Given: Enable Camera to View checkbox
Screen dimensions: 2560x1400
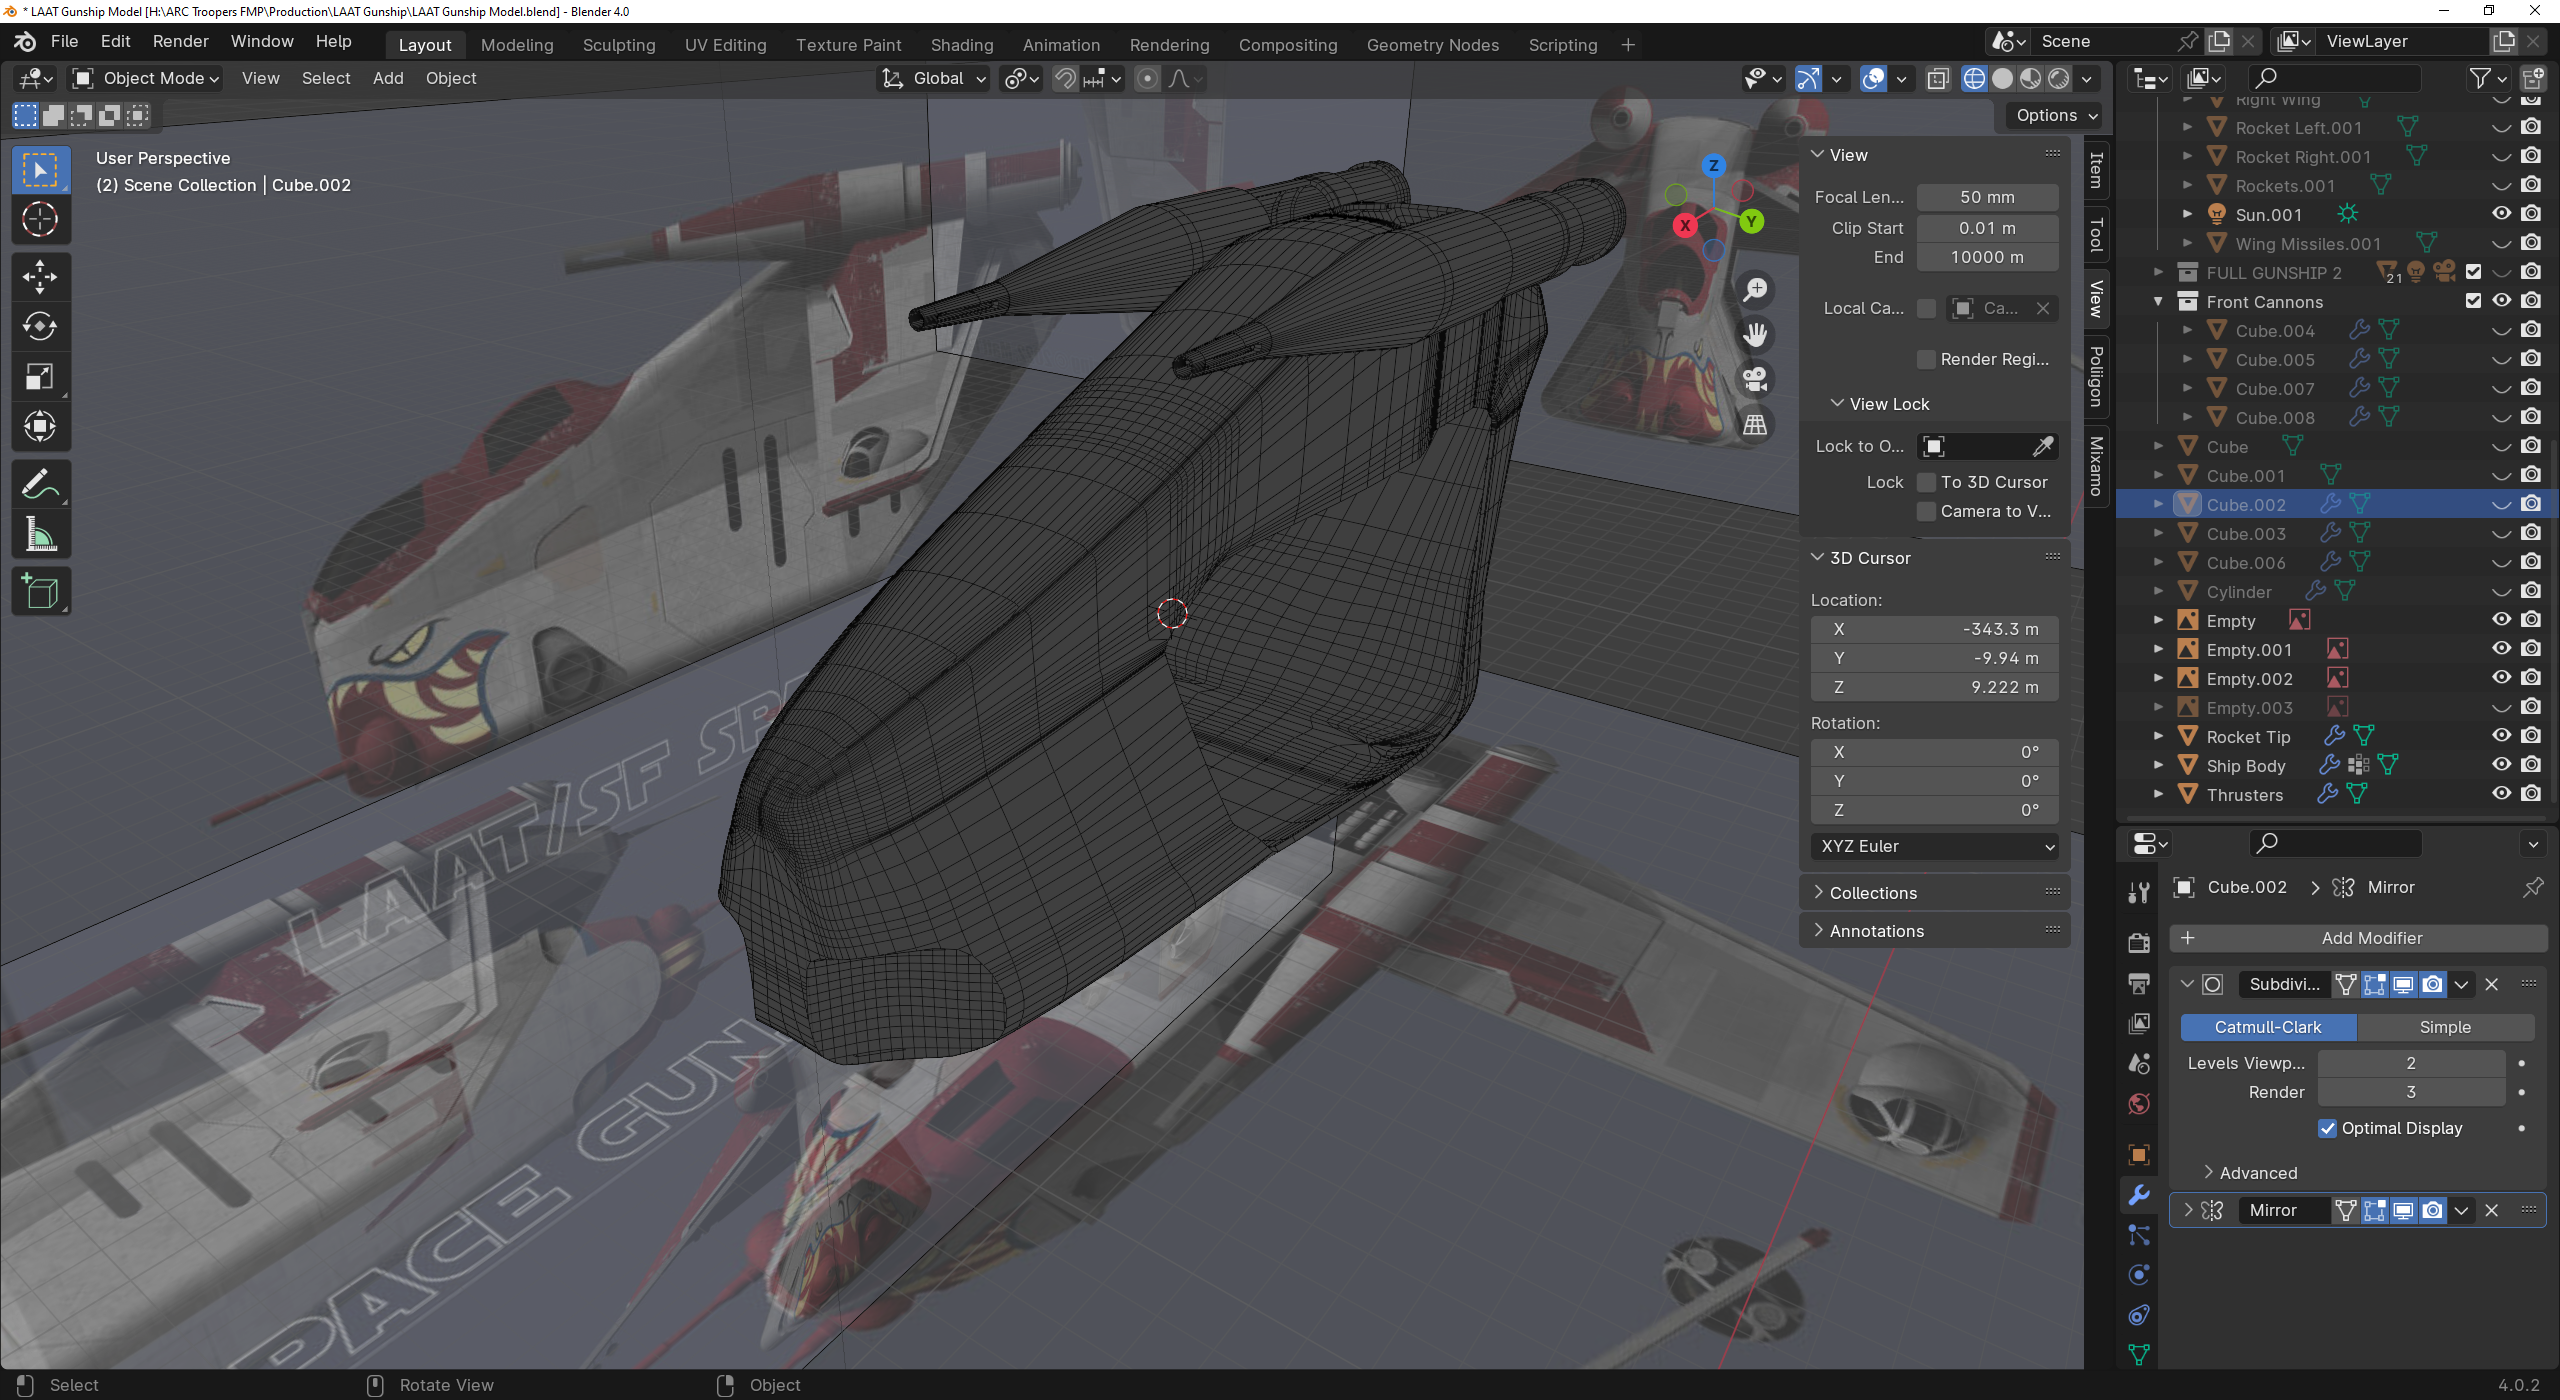Looking at the screenshot, I should coord(1926,511).
